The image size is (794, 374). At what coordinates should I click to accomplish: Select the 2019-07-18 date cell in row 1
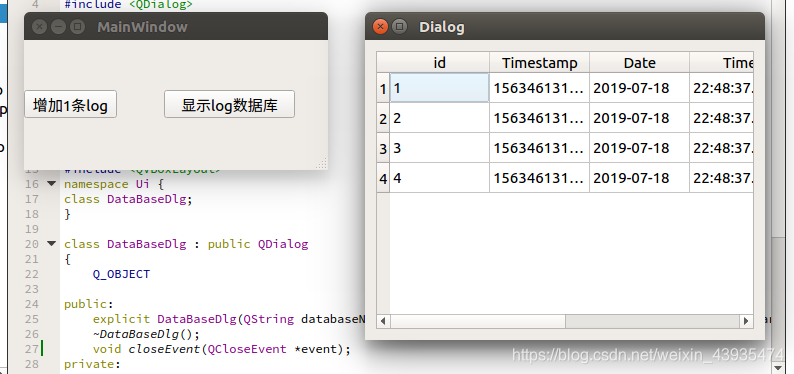tap(640, 88)
